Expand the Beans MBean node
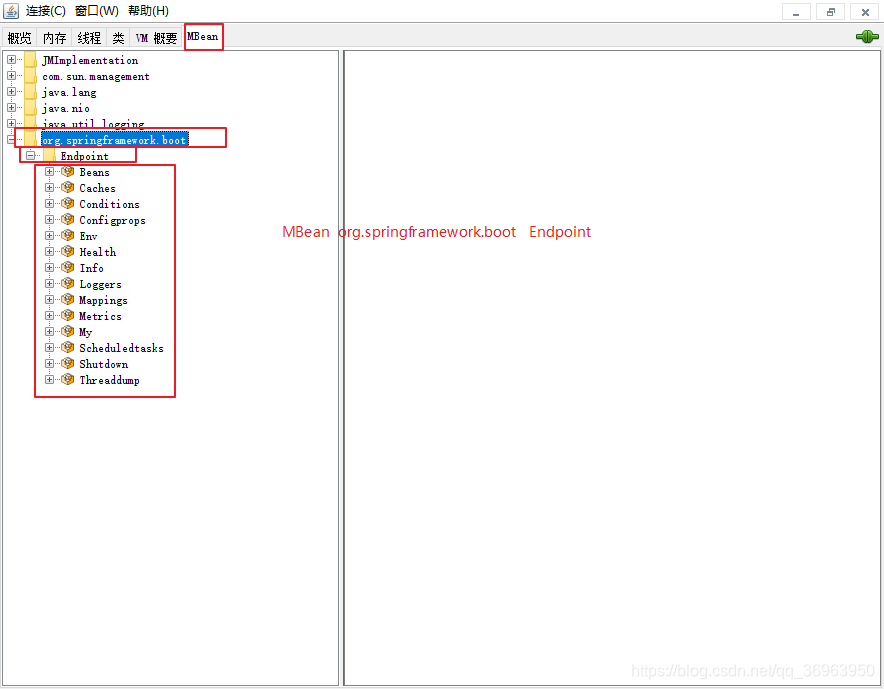This screenshot has width=884, height=689. tap(50, 171)
